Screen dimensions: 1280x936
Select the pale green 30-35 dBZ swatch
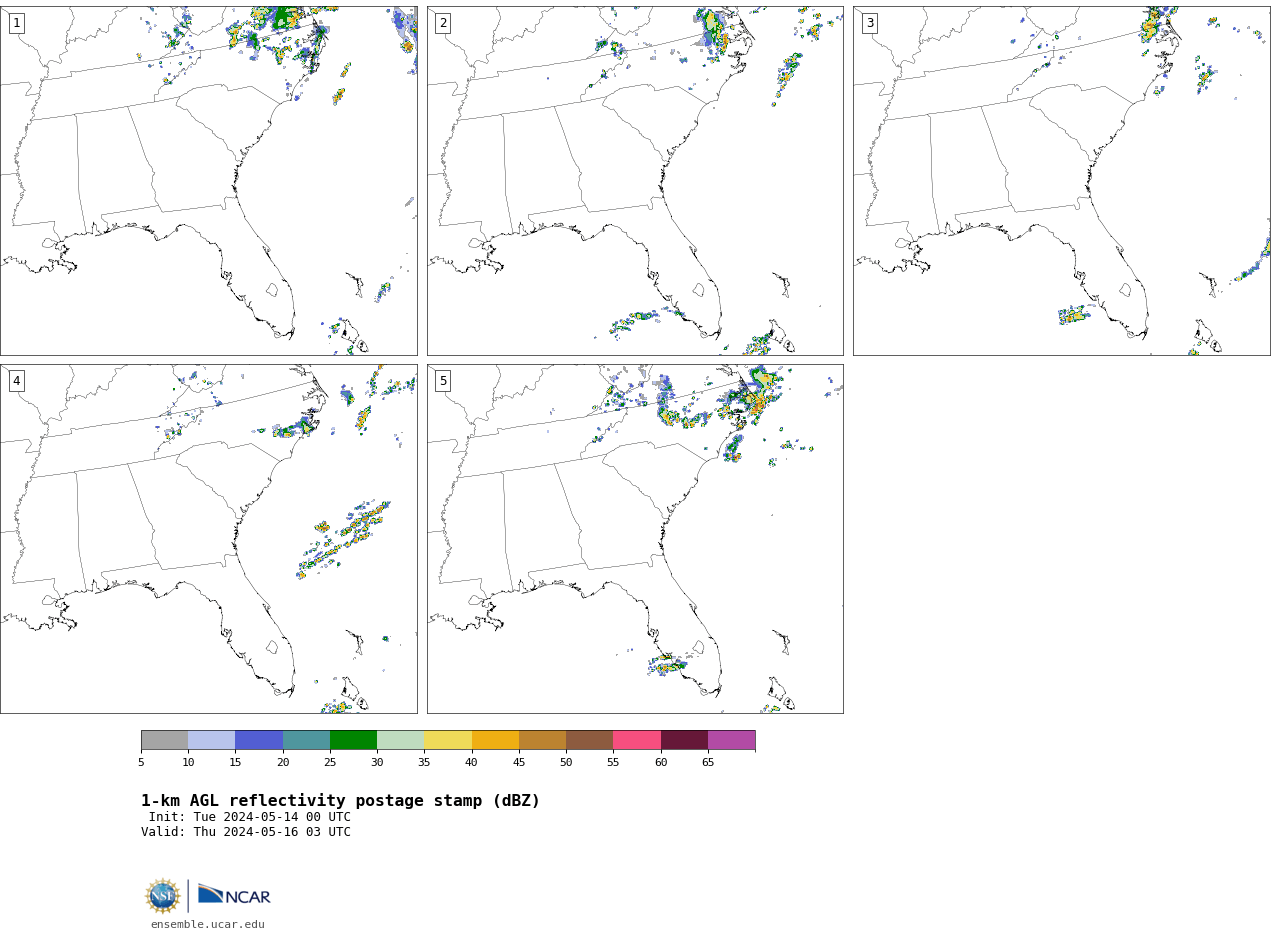401,740
